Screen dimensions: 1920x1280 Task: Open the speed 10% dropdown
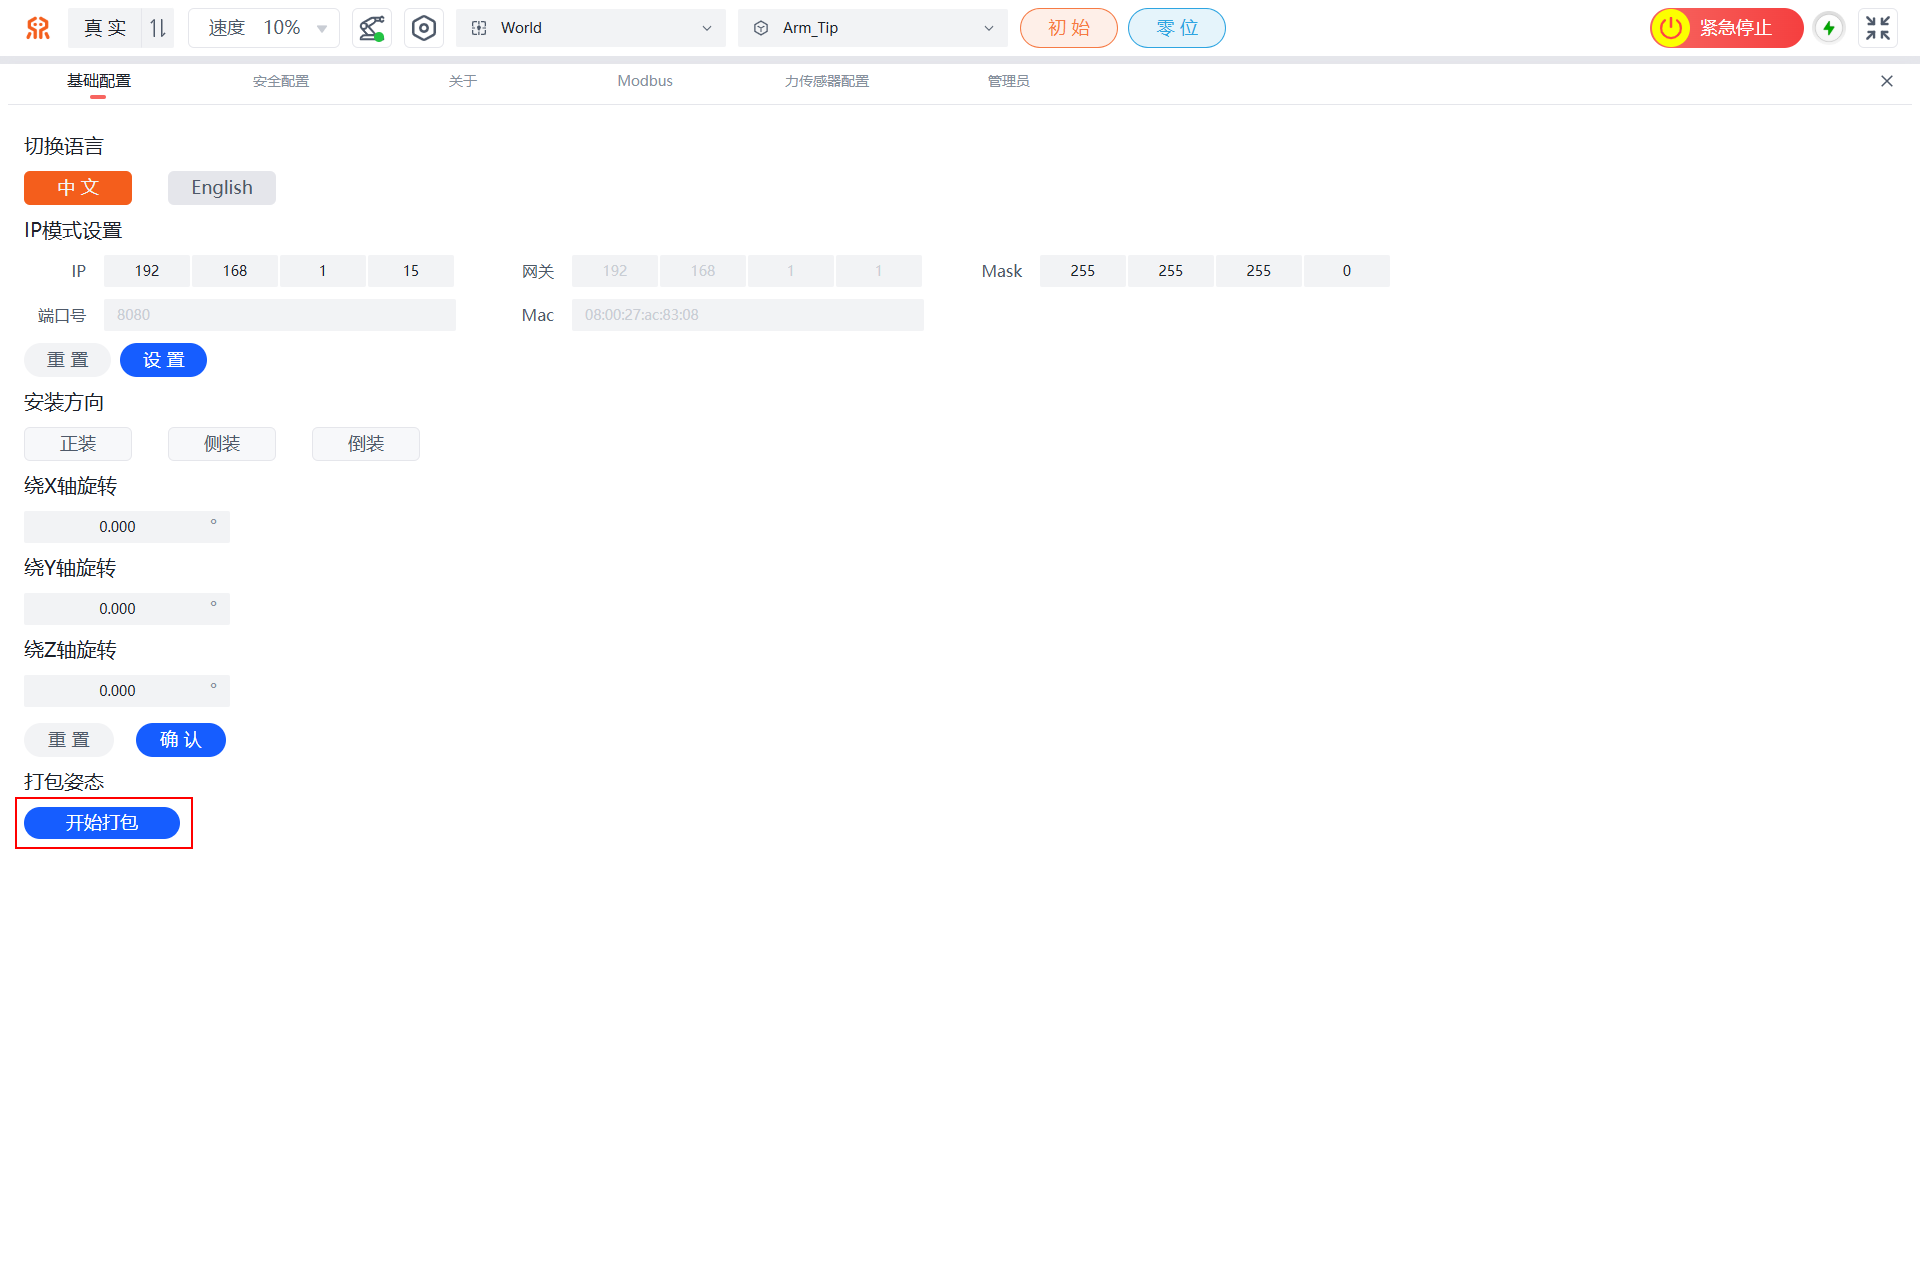coord(264,28)
